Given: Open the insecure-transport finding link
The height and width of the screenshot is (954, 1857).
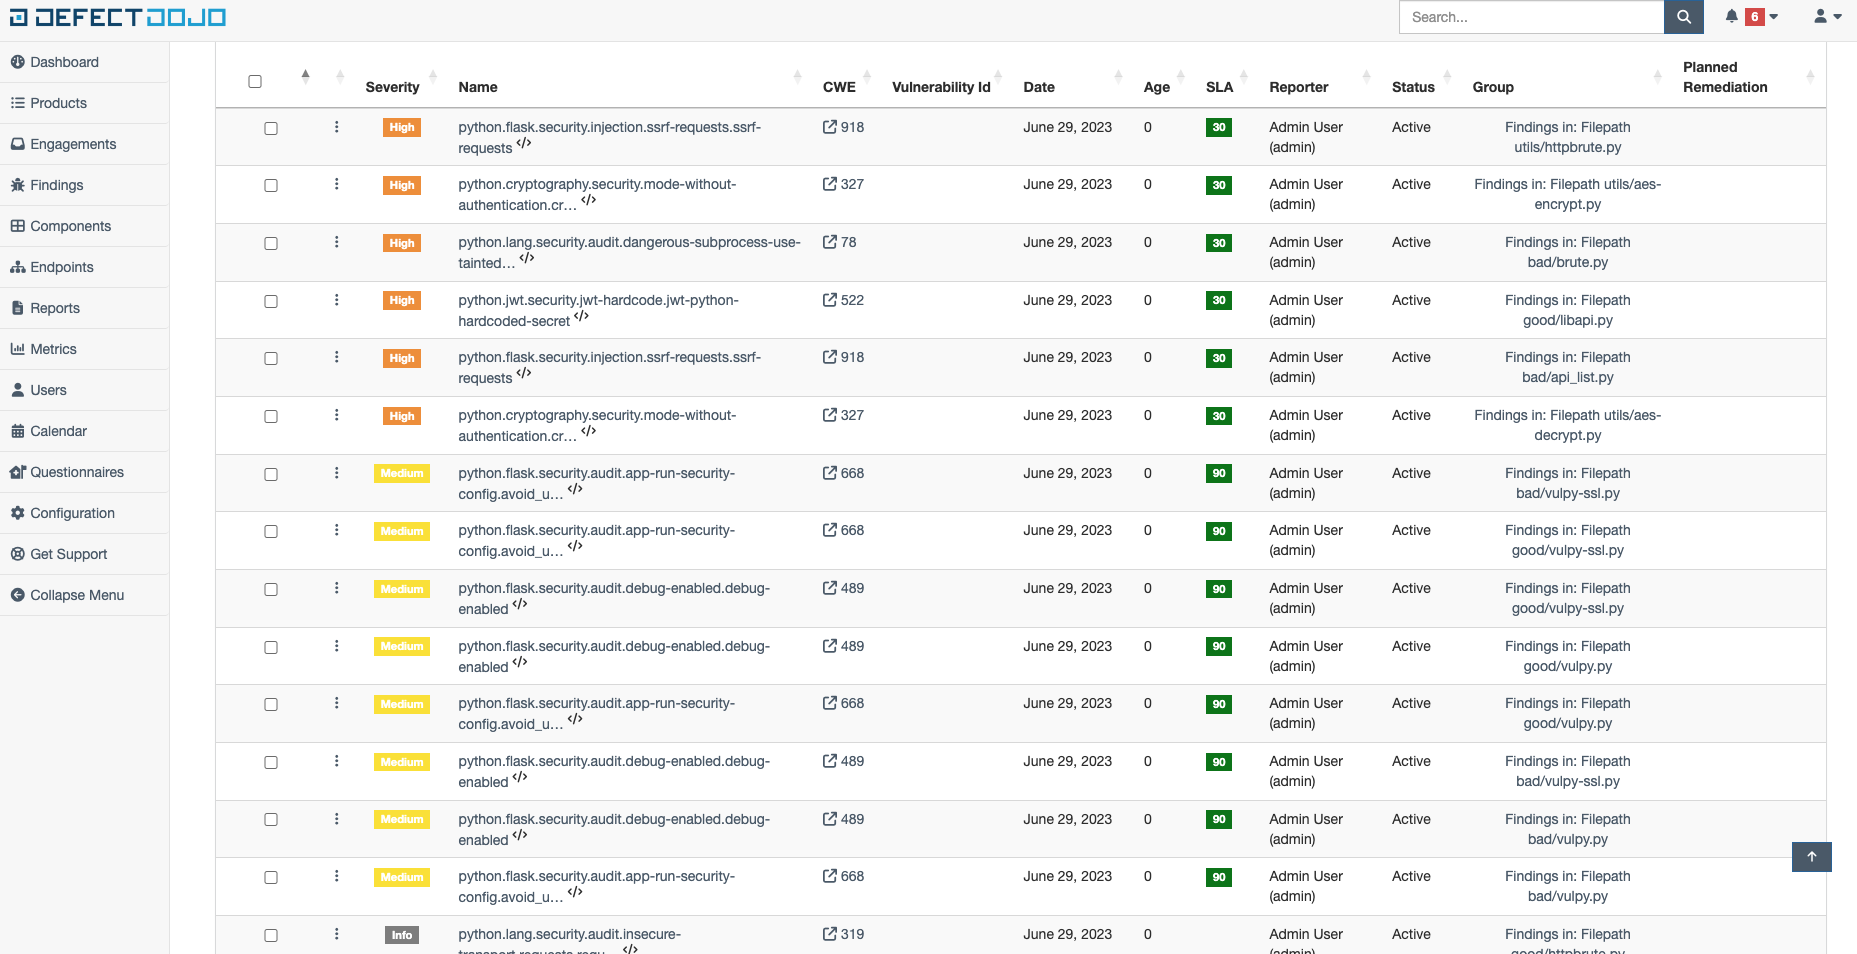Looking at the screenshot, I should tap(569, 941).
